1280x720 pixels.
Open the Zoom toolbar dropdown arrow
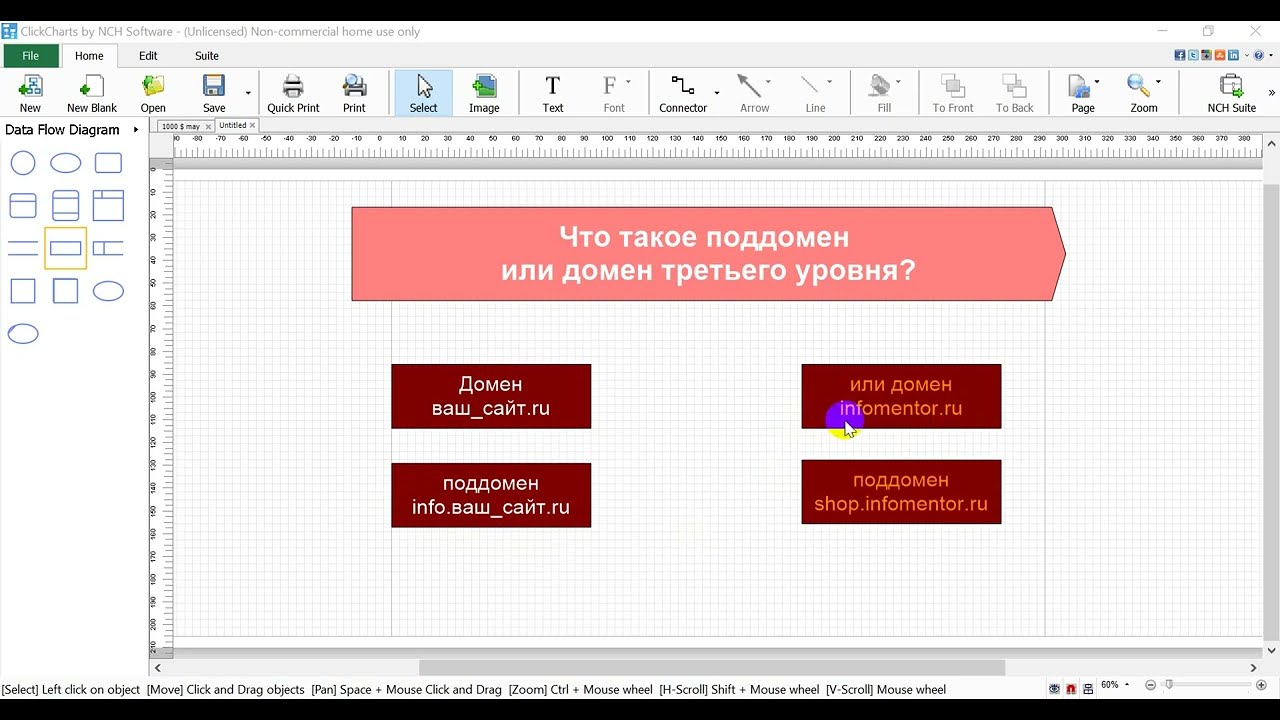coord(1158,82)
